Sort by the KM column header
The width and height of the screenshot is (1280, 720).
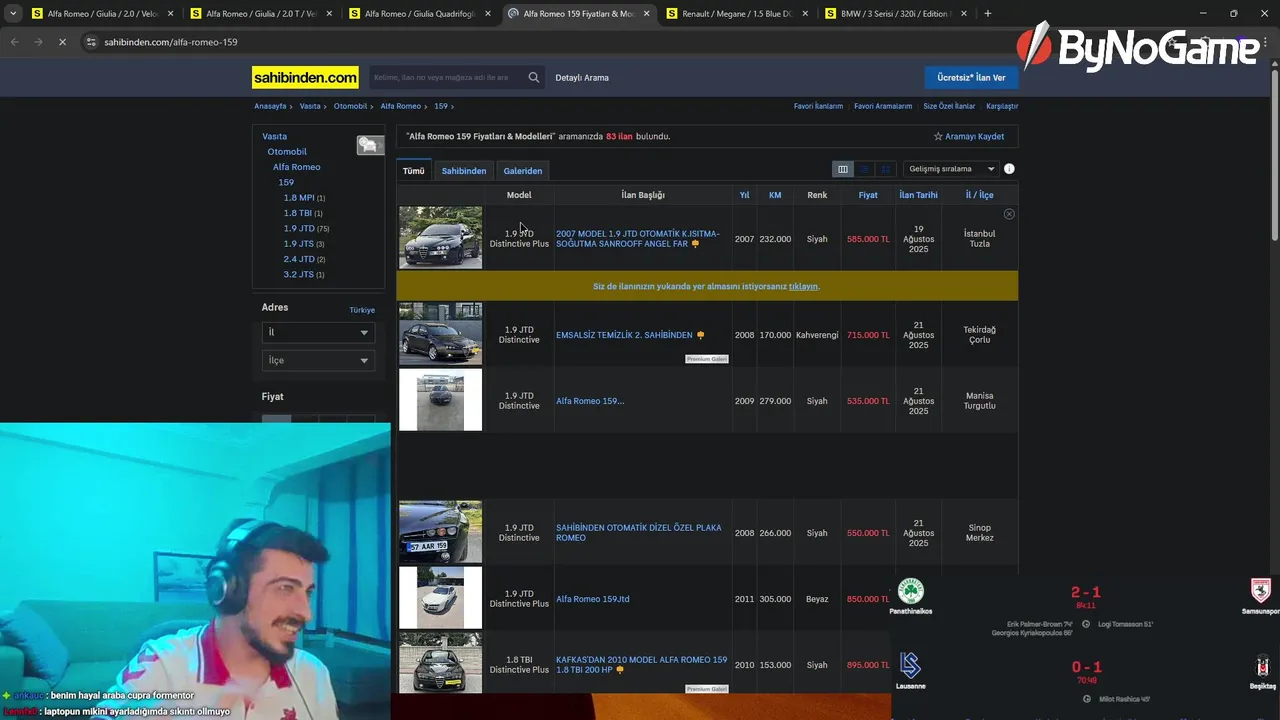(x=775, y=195)
